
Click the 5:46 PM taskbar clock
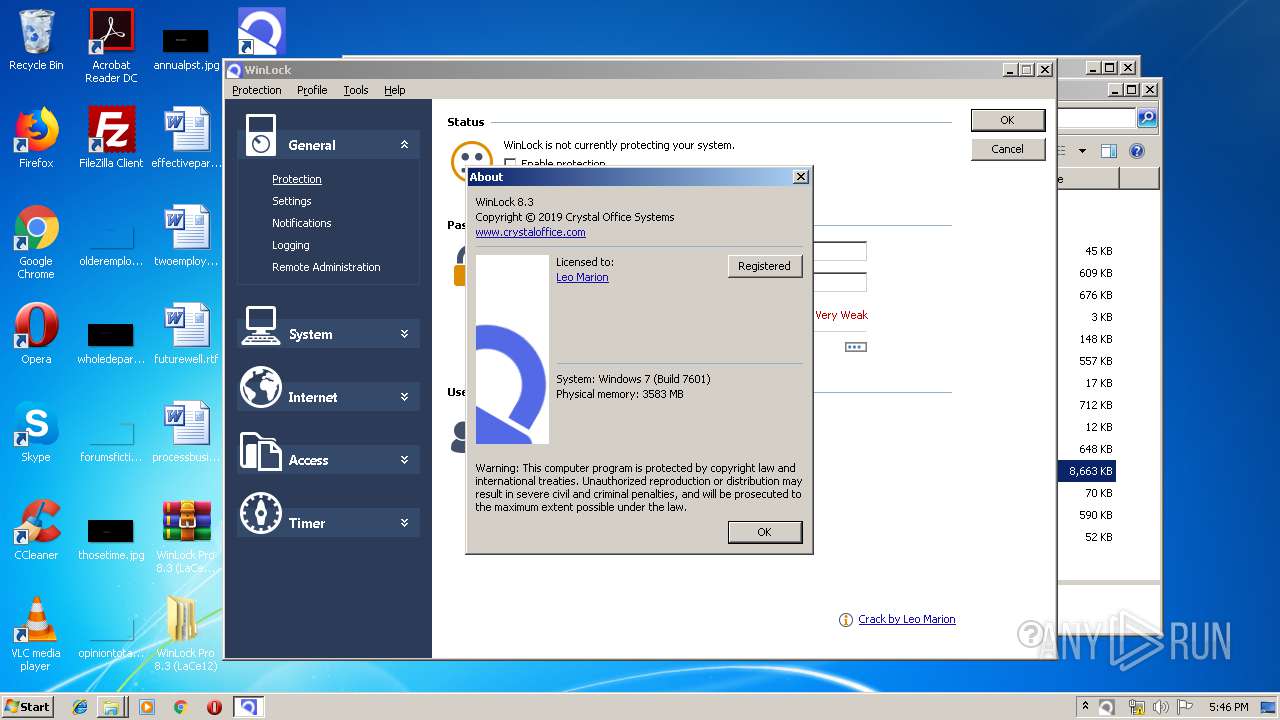click(1228, 707)
